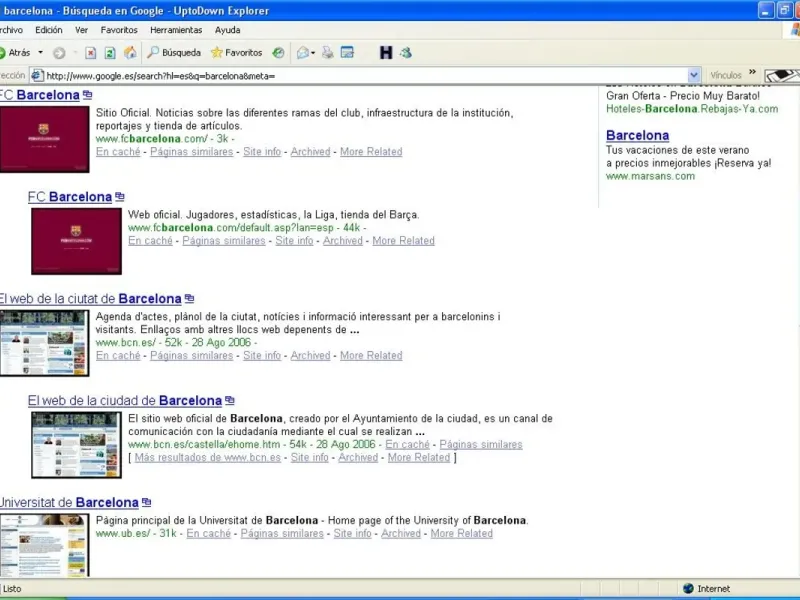Open second indented FC Barcelona result title
The image size is (800, 600).
70,197
